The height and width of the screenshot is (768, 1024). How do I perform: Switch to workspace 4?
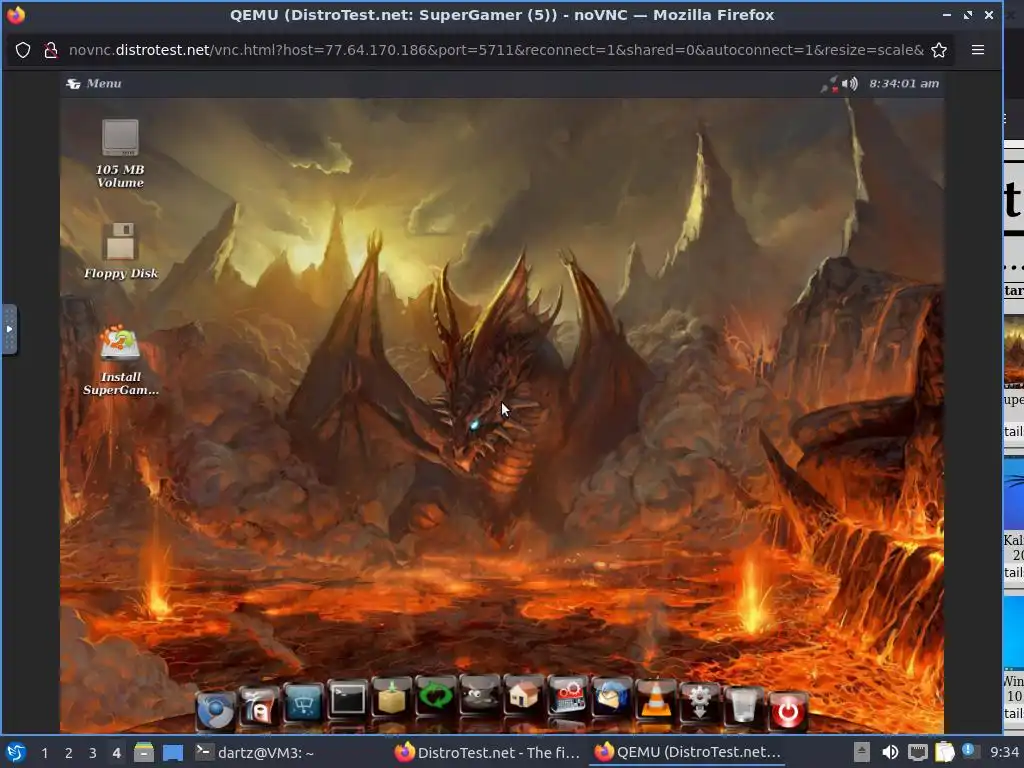click(x=116, y=753)
